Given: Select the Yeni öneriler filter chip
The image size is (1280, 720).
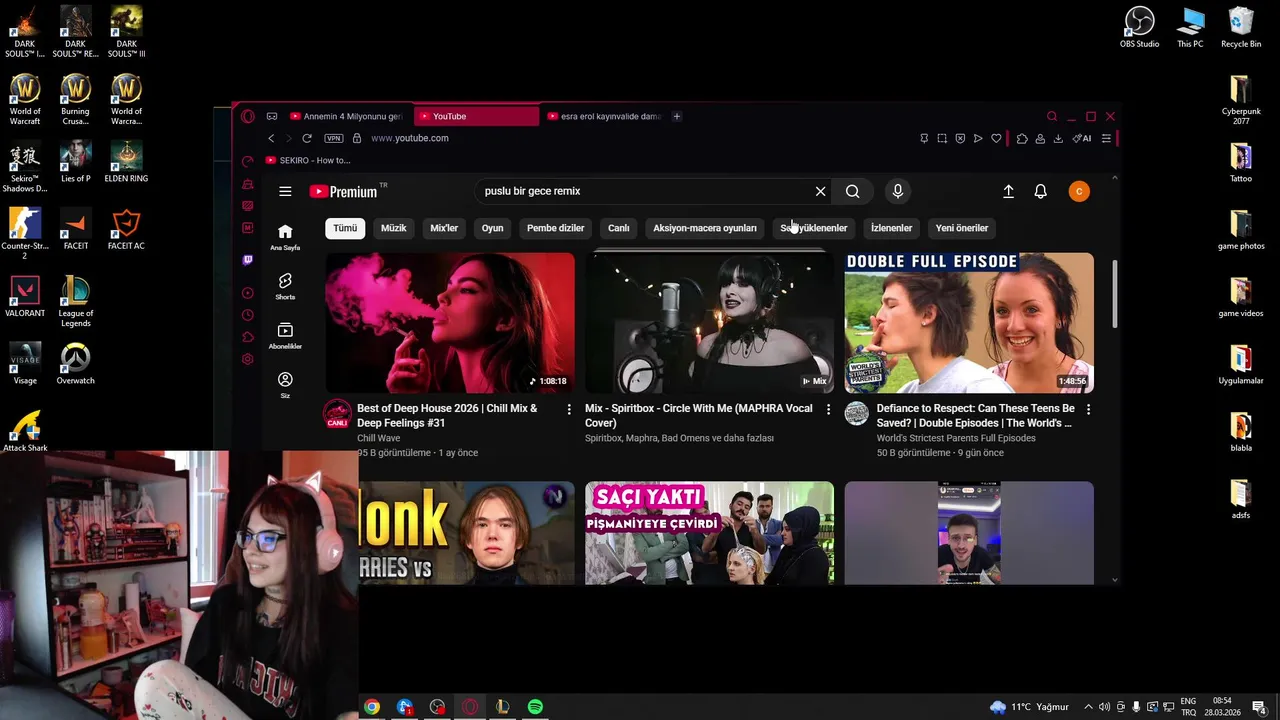Looking at the screenshot, I should click(962, 228).
